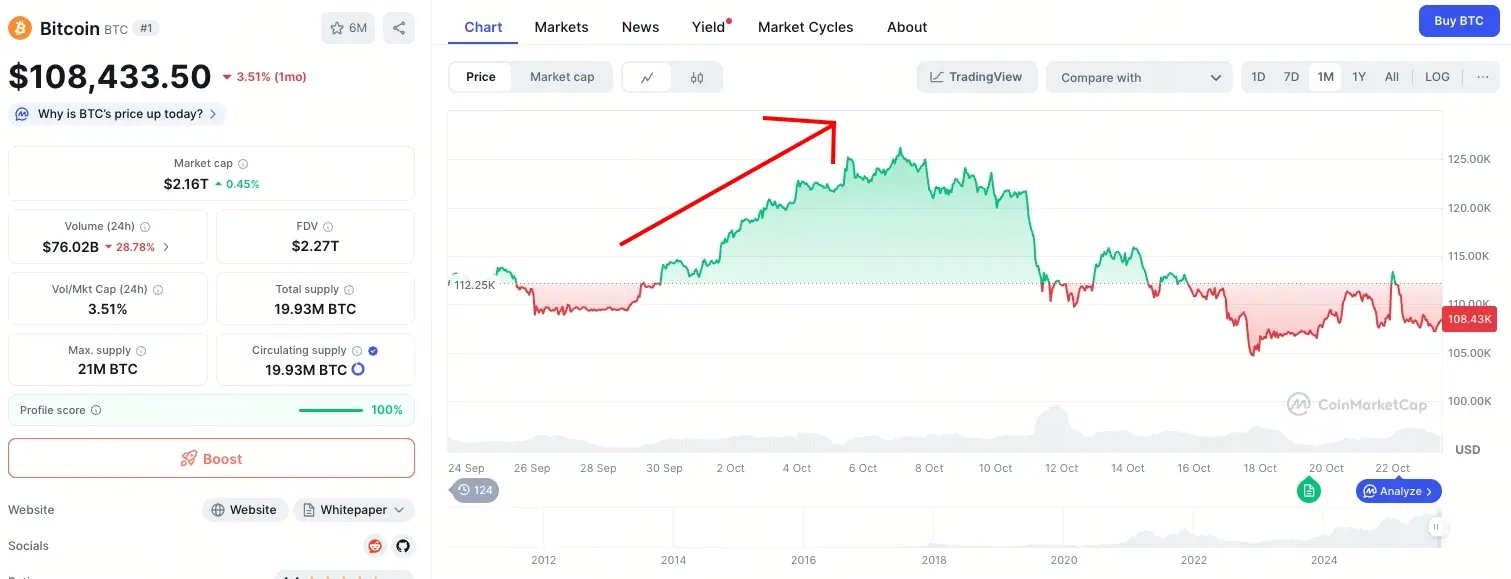Open the Reddit social link

point(375,546)
